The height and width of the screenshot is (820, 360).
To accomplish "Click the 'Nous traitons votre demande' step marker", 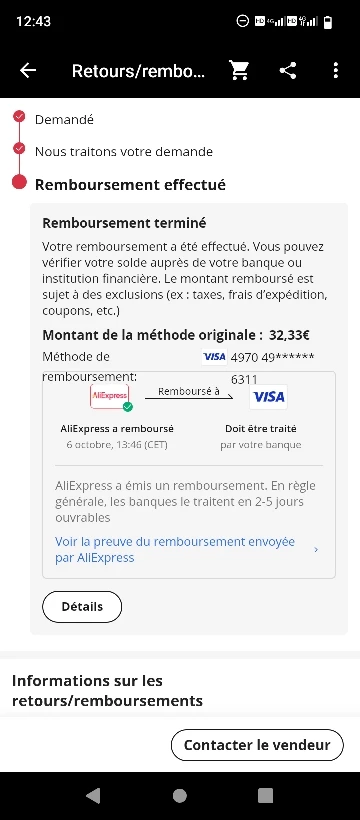I will (x=19, y=149).
